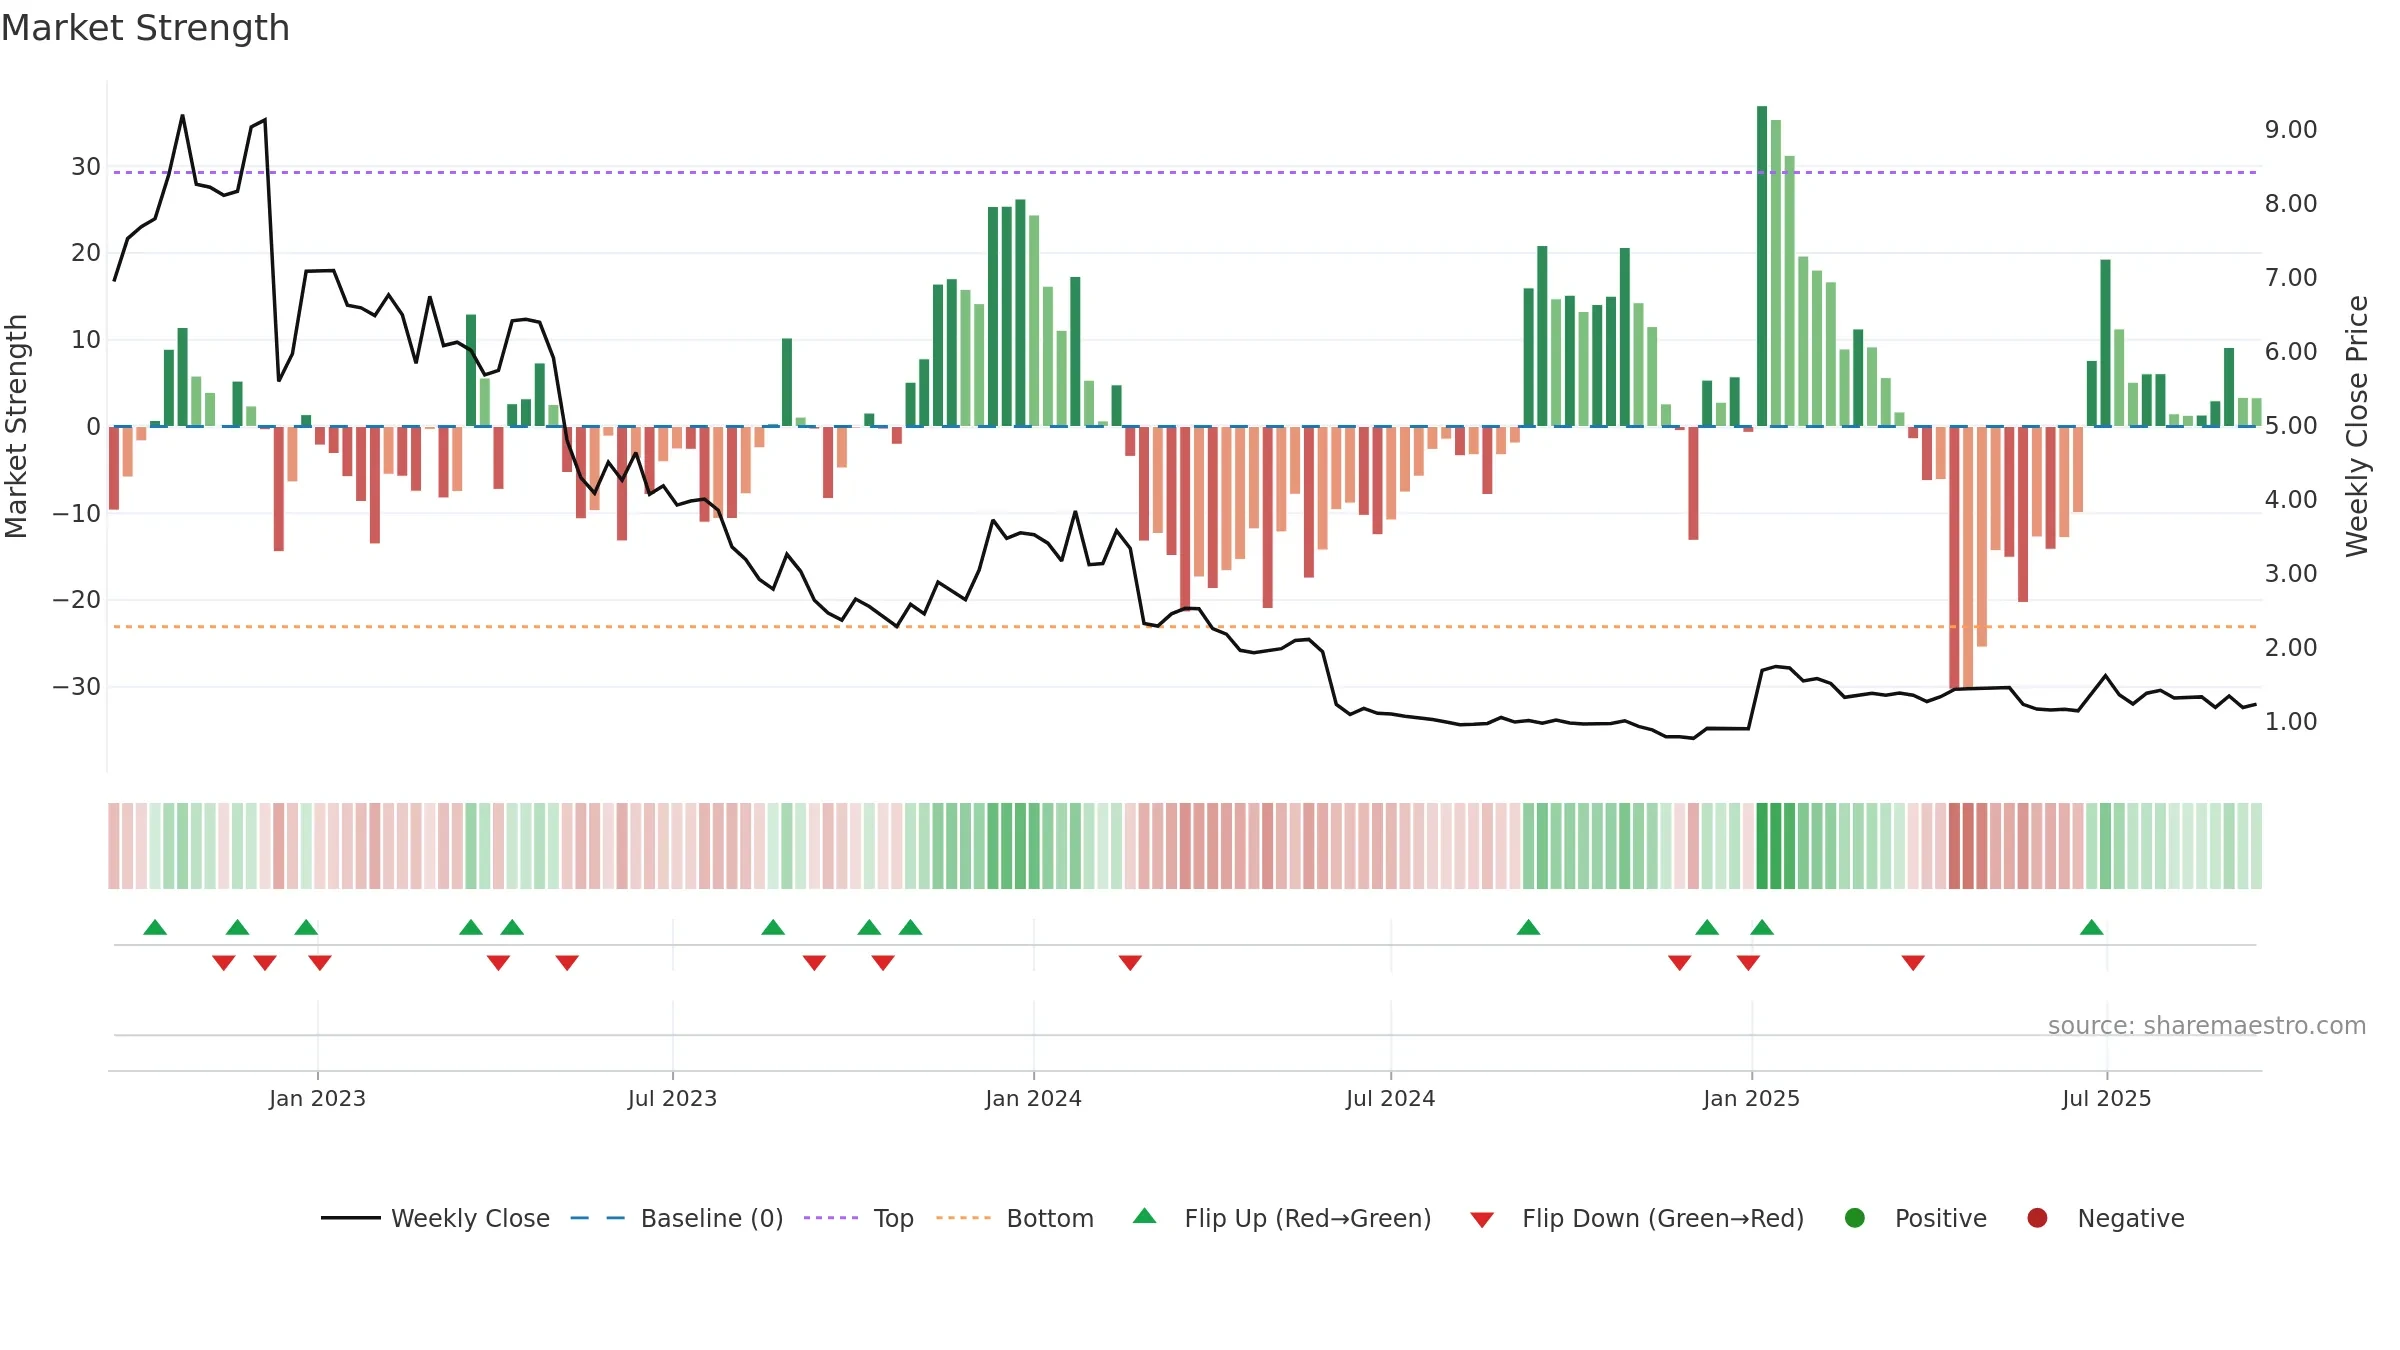
Task: Click the Jul 2024 x-axis label
Action: tap(1390, 1099)
